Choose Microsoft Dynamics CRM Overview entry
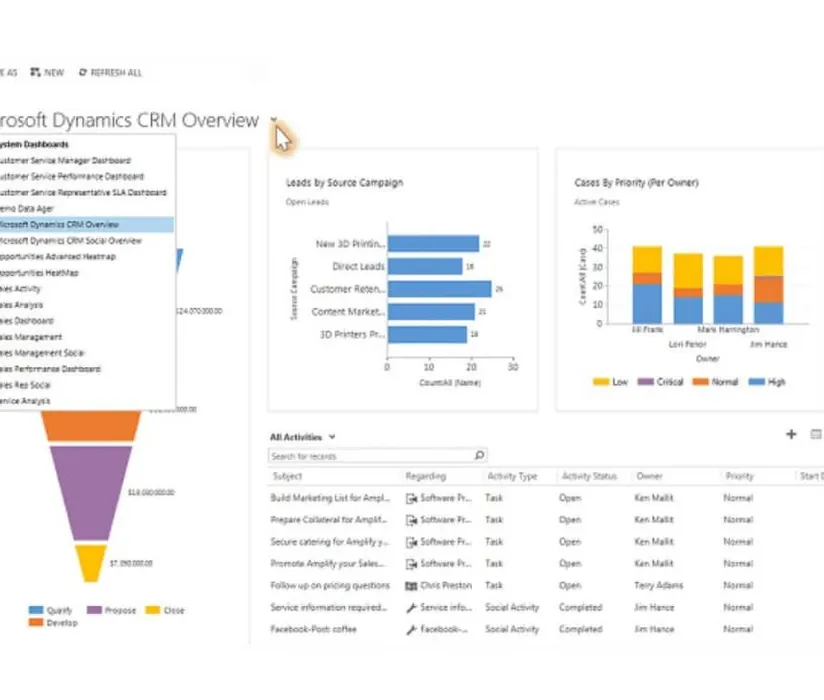 coord(87,224)
